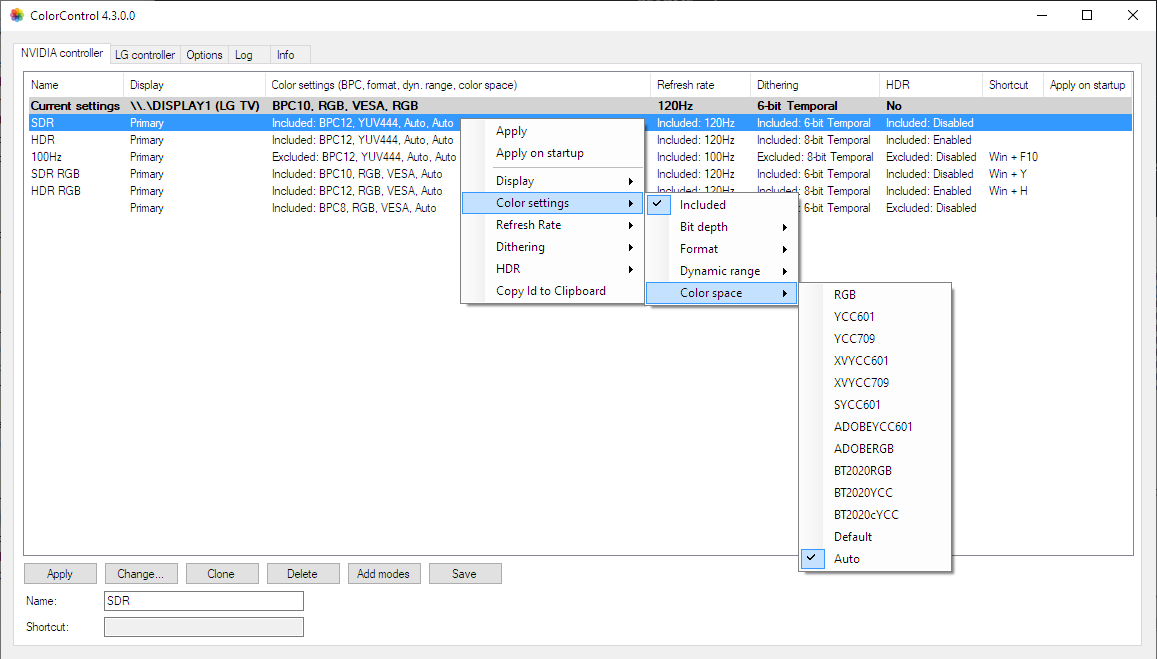Choose Apply on startup from context menu
The height and width of the screenshot is (659, 1157).
pyautogui.click(x=539, y=153)
